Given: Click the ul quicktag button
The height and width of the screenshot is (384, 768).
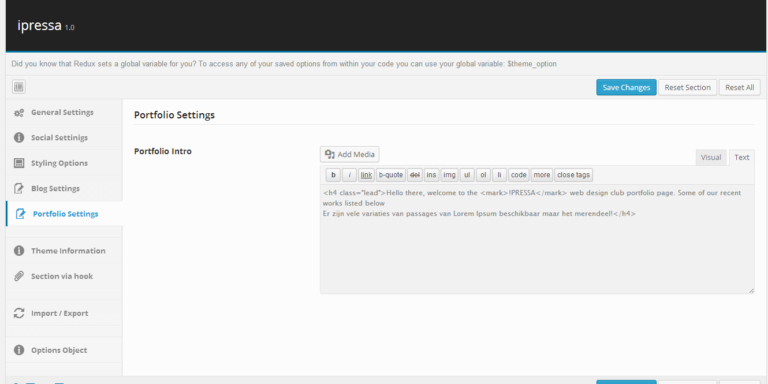Looking at the screenshot, I should [467, 175].
